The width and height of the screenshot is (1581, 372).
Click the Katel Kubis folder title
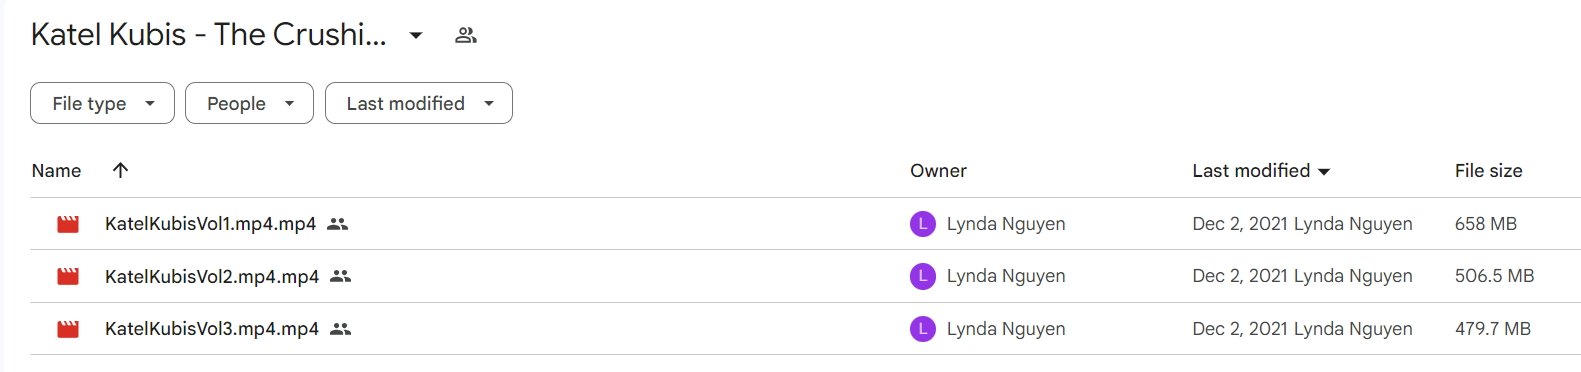tap(208, 35)
